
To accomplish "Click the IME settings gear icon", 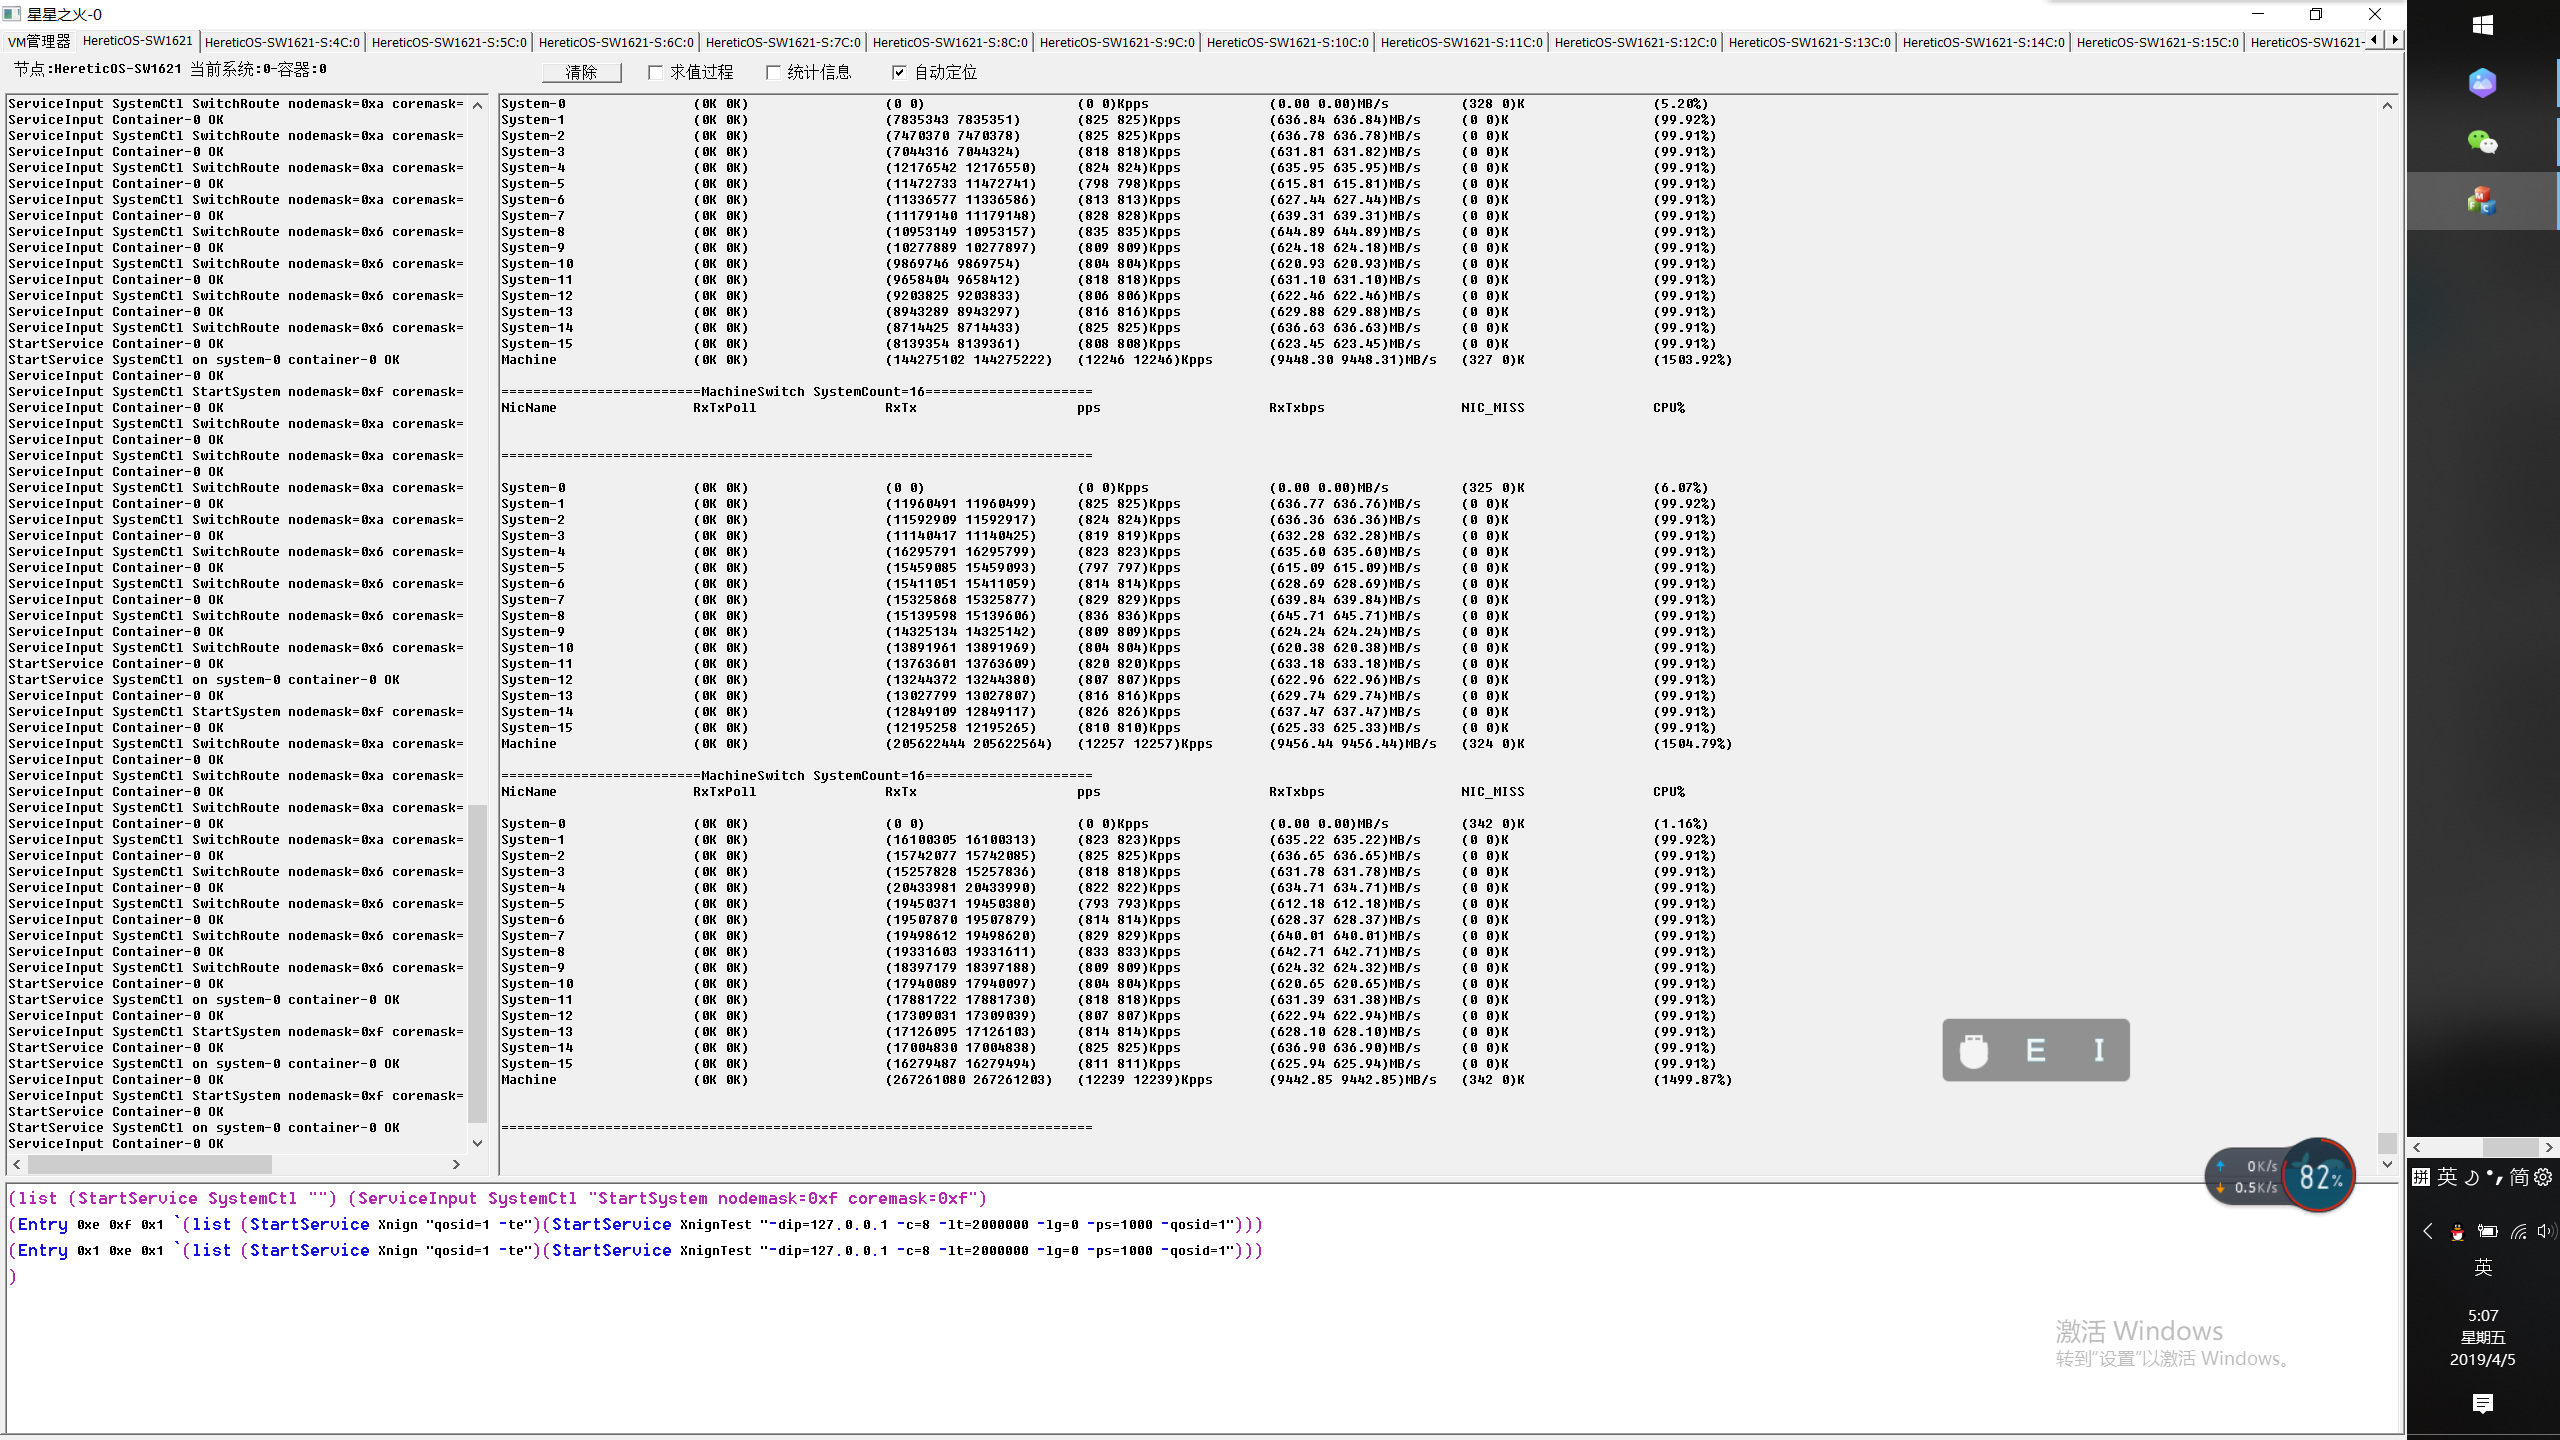I will click(2544, 1177).
